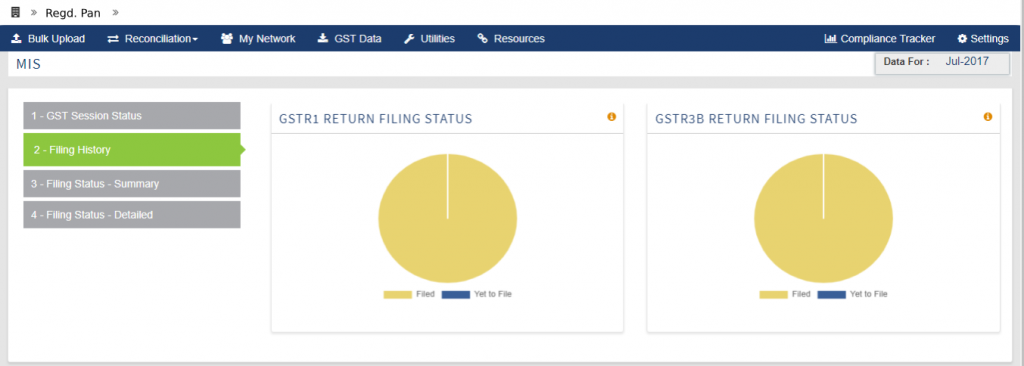Screen dimensions: 1024x366
Task: Open Filing Status - Summary tab
Action: tap(132, 184)
